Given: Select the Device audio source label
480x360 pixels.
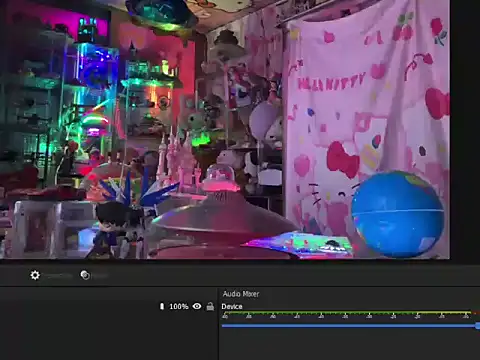Looking at the screenshot, I should click(232, 306).
